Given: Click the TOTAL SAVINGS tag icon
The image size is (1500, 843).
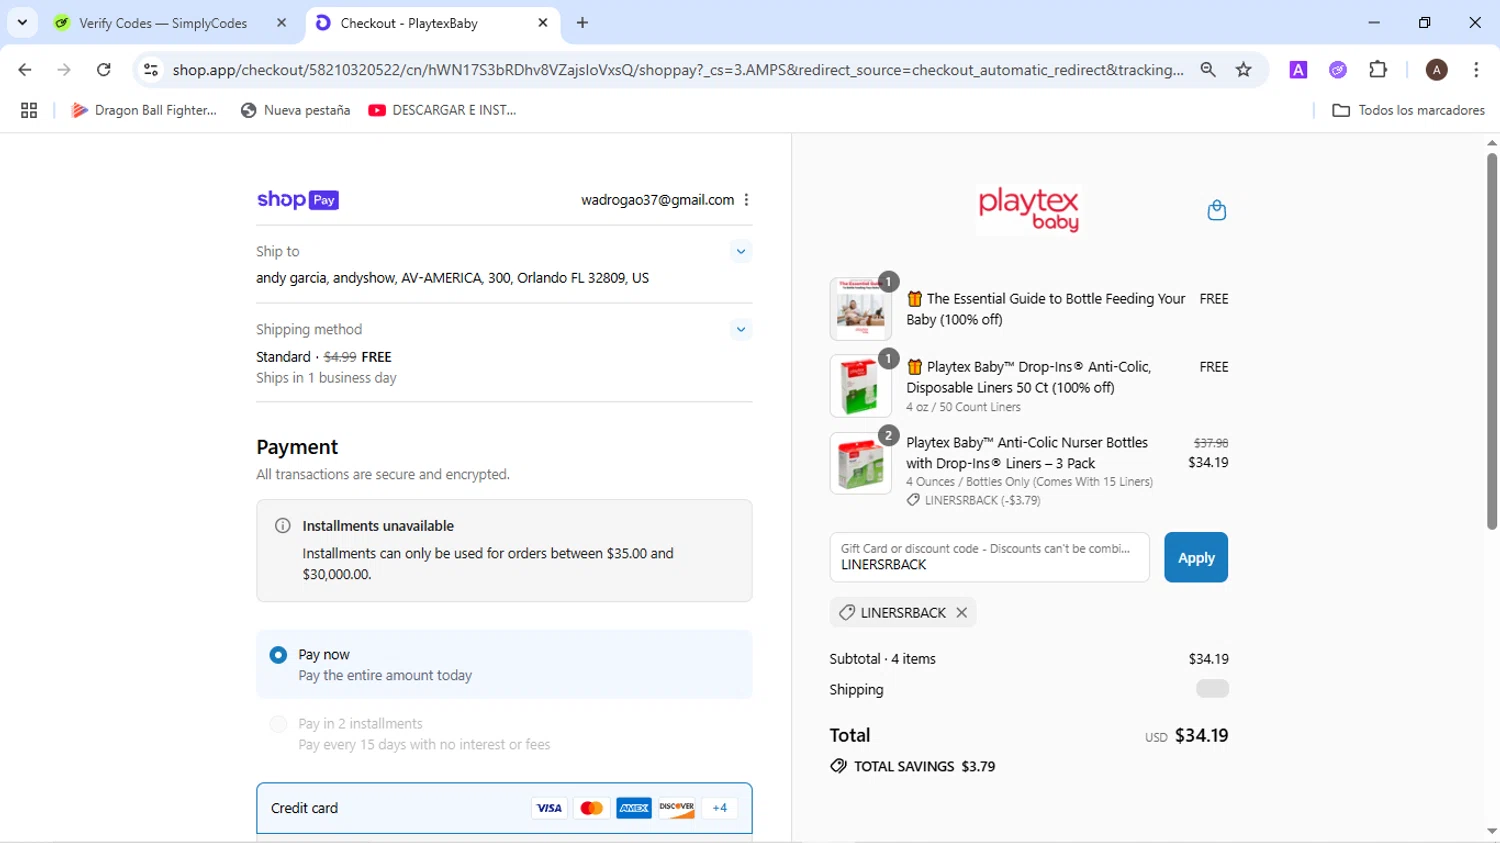Looking at the screenshot, I should pos(838,766).
